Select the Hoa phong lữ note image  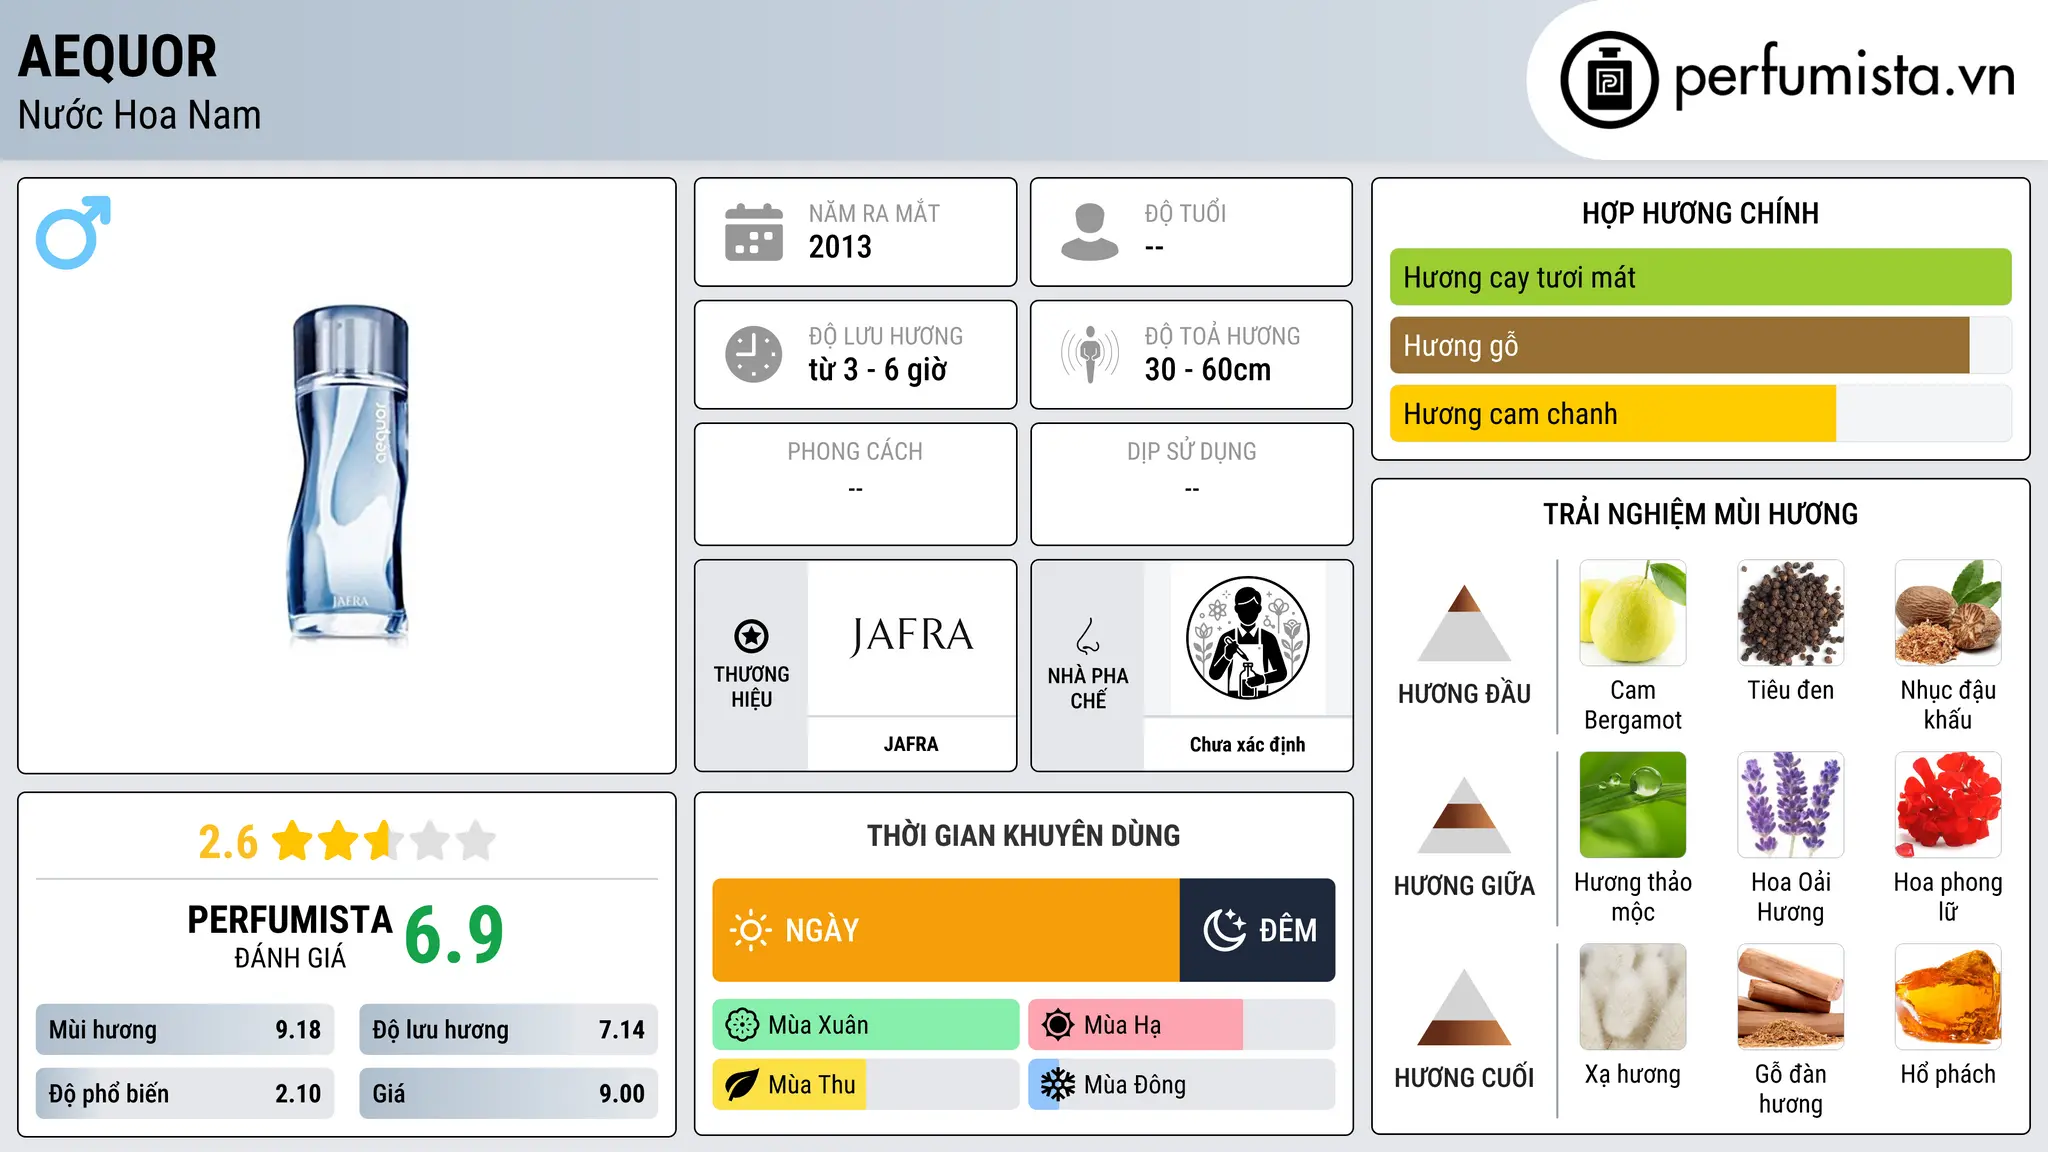[x=1948, y=805]
